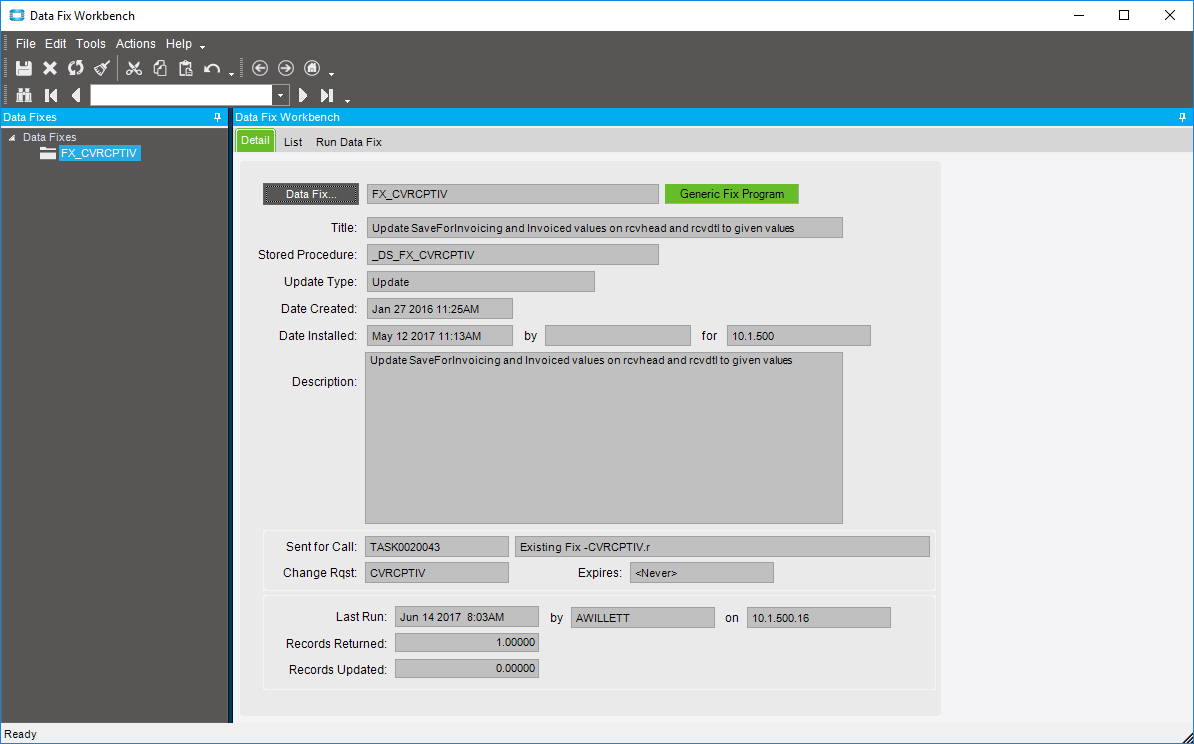Pin the Data Fix Workbench panel

[x=1182, y=117]
